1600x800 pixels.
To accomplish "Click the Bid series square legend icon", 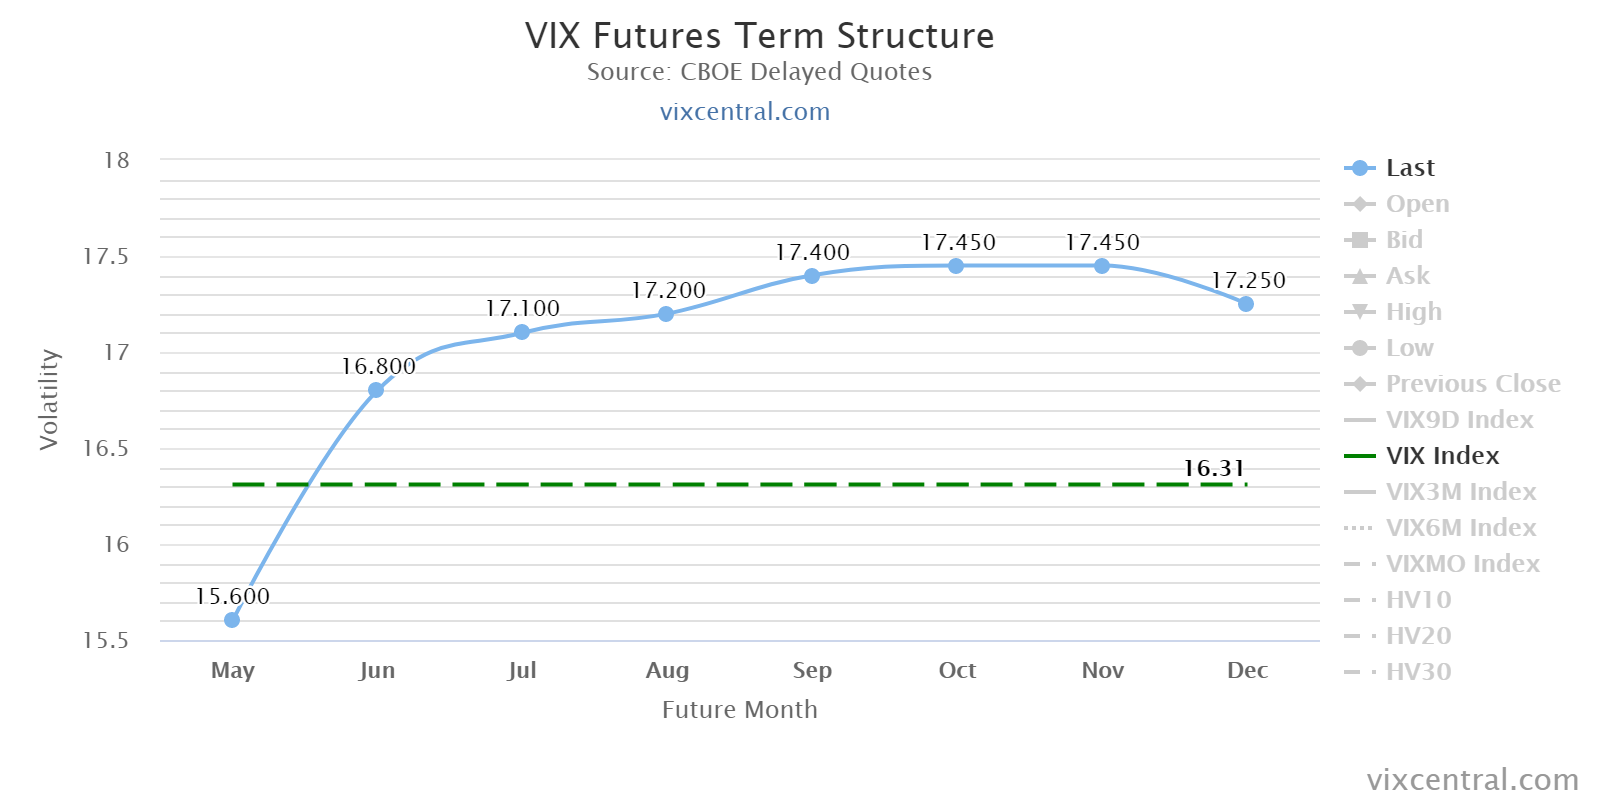I will 1359,240.
